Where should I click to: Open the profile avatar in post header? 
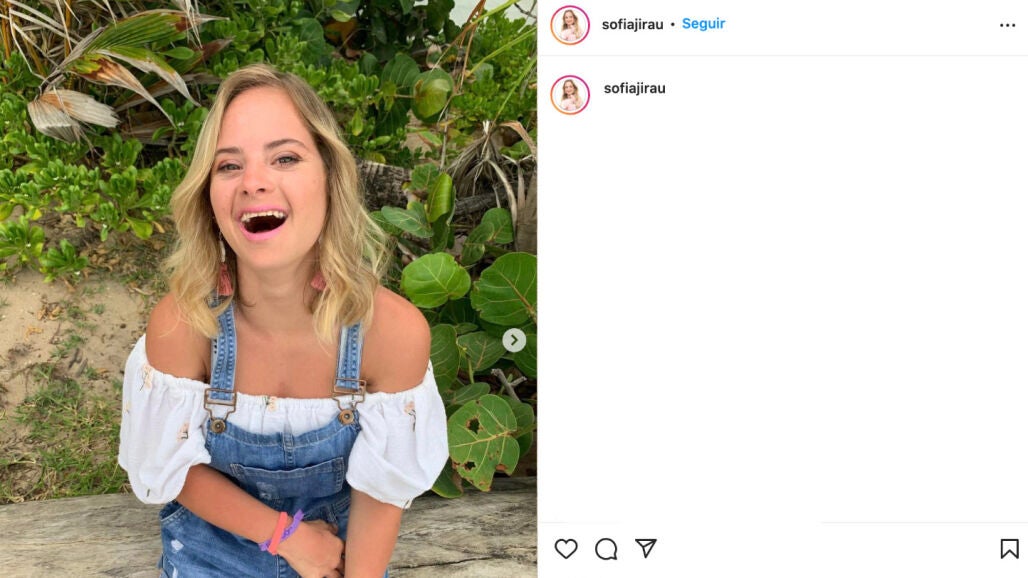click(570, 25)
